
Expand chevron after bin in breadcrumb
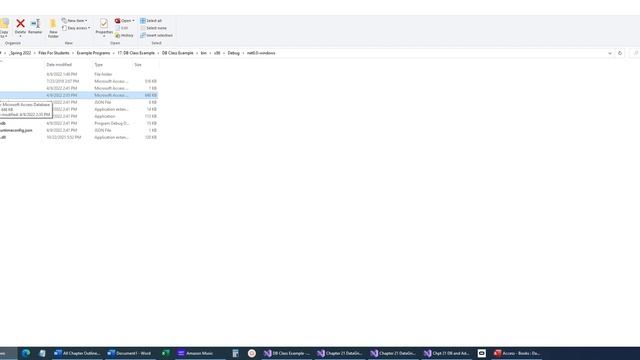(x=210, y=53)
